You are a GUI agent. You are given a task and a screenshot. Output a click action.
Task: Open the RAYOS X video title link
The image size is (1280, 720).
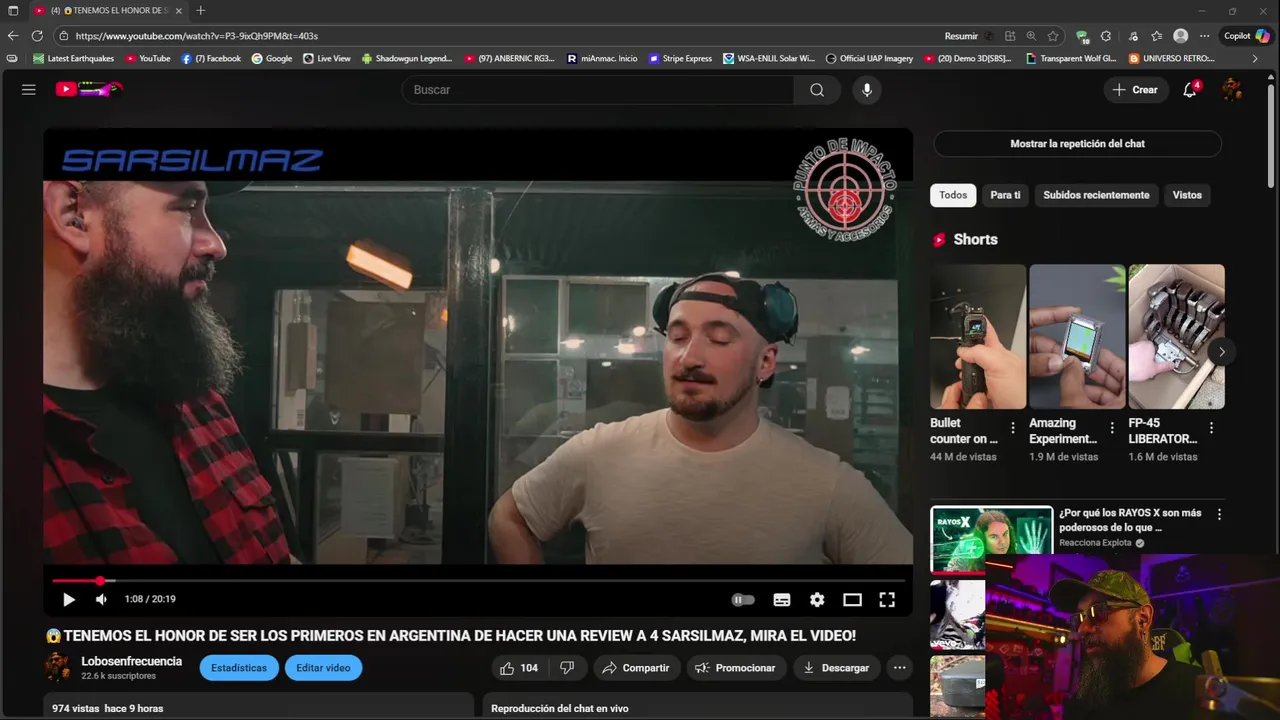pos(1130,520)
